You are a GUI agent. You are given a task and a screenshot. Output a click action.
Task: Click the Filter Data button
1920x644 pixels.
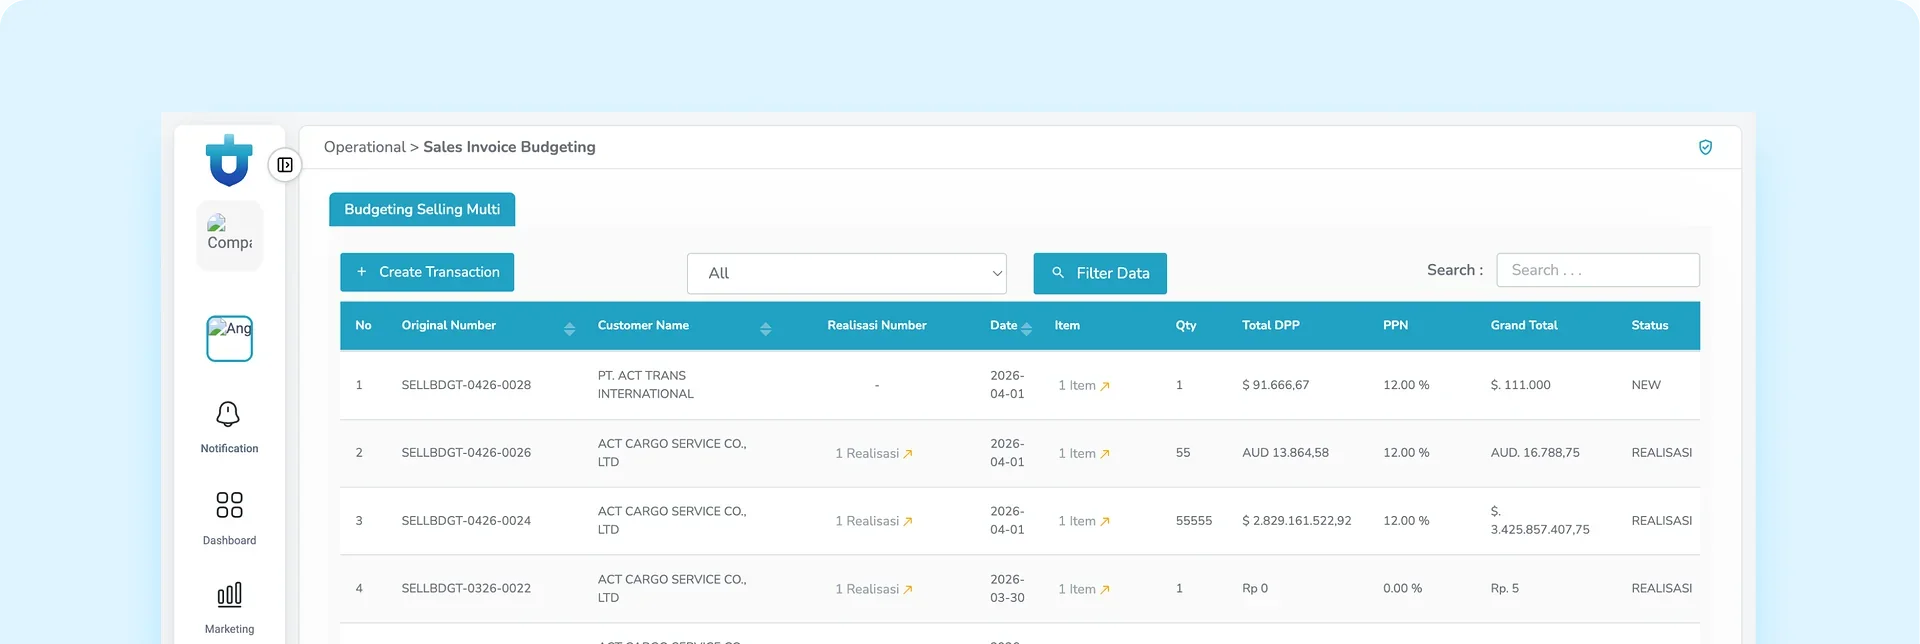(1100, 273)
